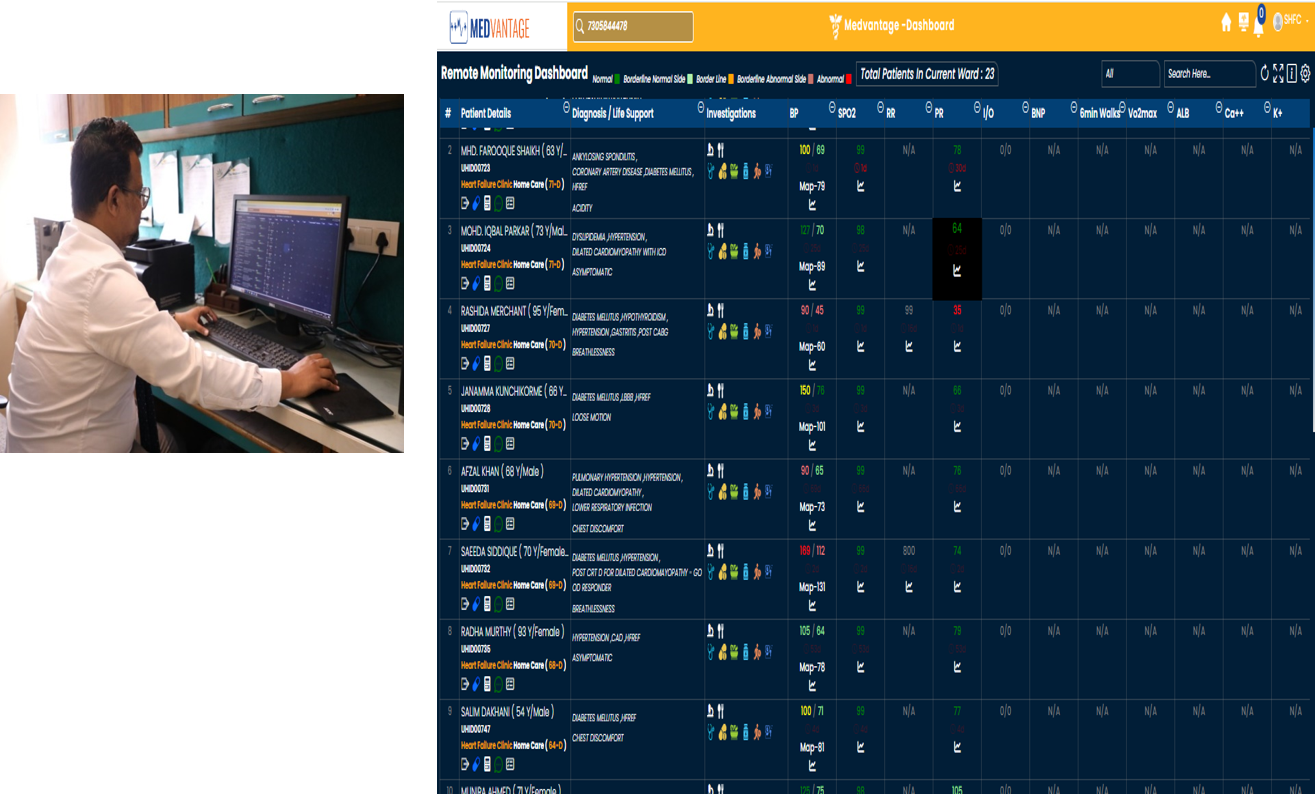The image size is (1315, 794).
Task: Open stethoscope icon in RASHIDA MERCHANT's Investigations
Action: (x=711, y=331)
